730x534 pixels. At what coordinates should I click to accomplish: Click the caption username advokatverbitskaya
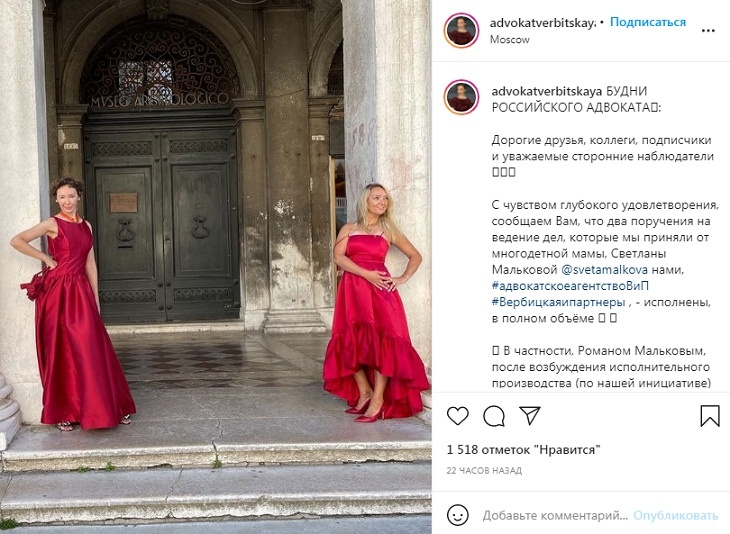(547, 91)
